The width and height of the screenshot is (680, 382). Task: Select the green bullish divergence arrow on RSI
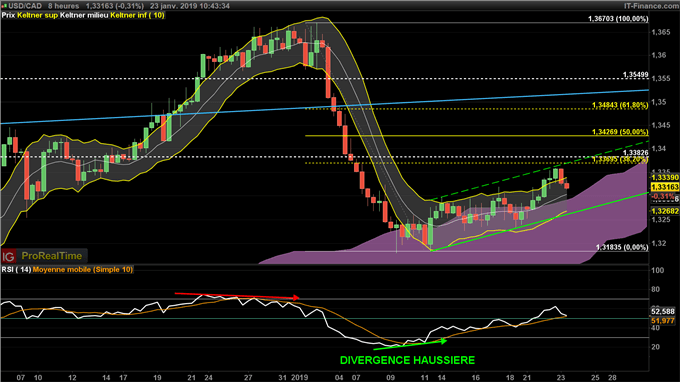410,345
